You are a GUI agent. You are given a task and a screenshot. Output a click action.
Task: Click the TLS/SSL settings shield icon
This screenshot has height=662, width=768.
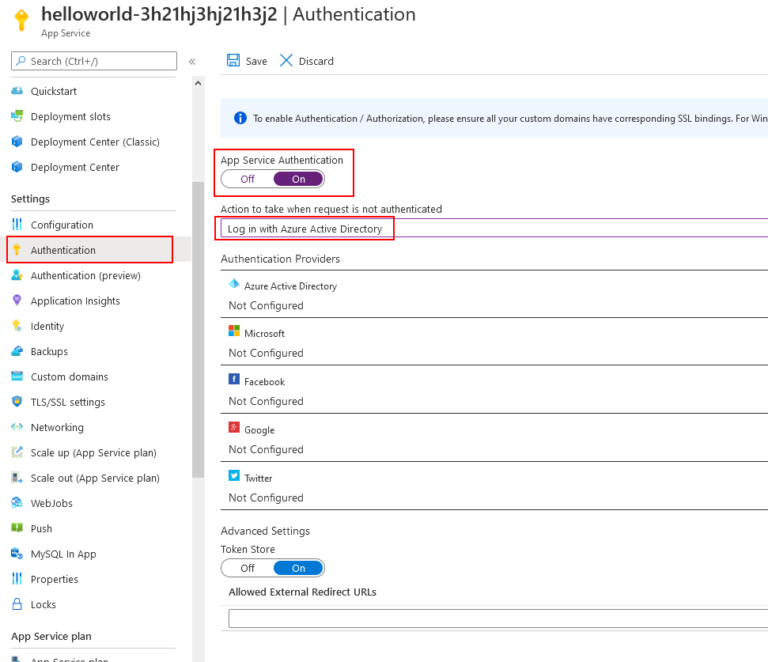pos(17,402)
